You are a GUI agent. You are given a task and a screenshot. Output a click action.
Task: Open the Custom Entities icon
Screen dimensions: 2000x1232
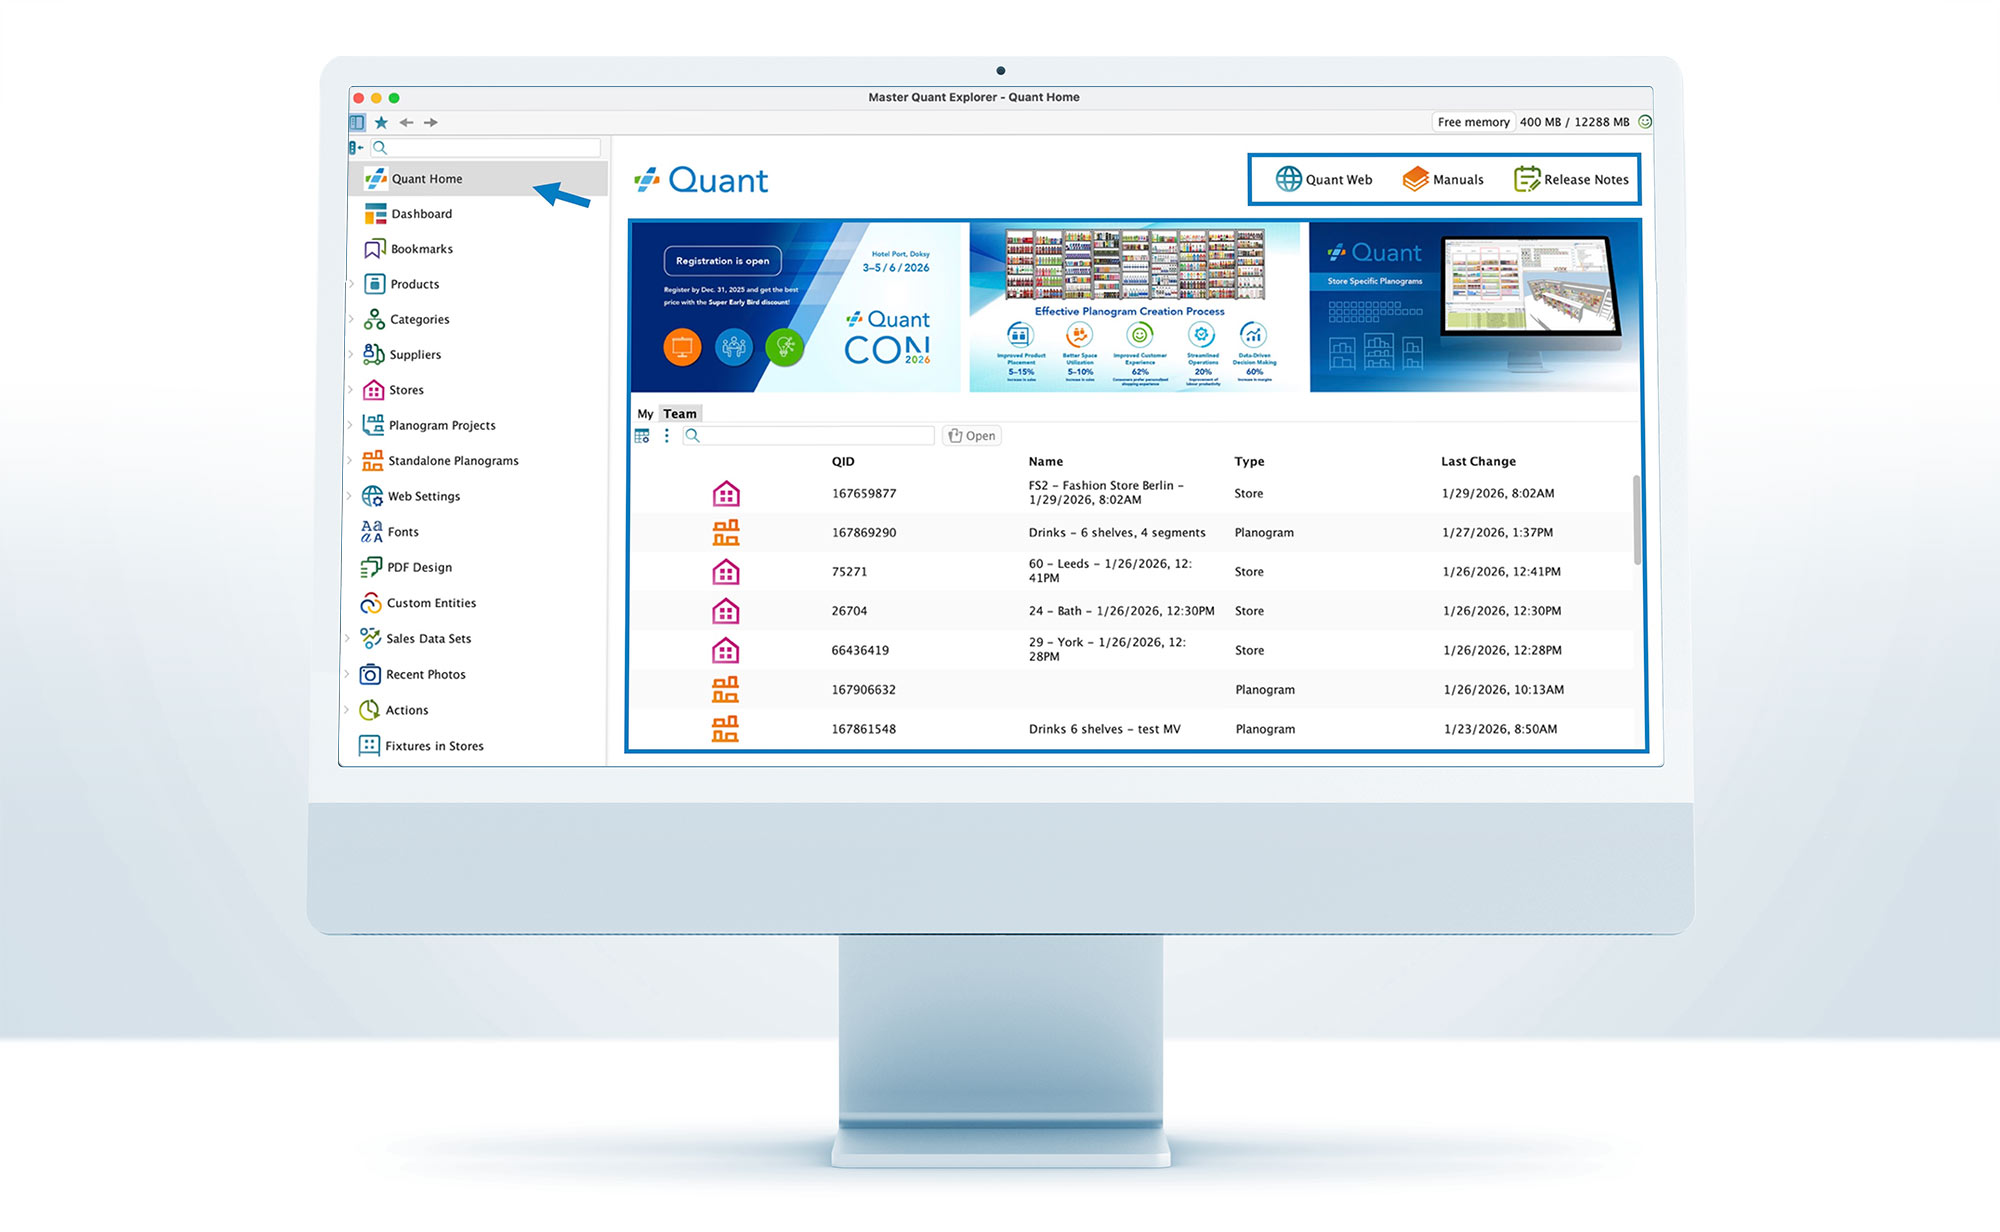(371, 603)
